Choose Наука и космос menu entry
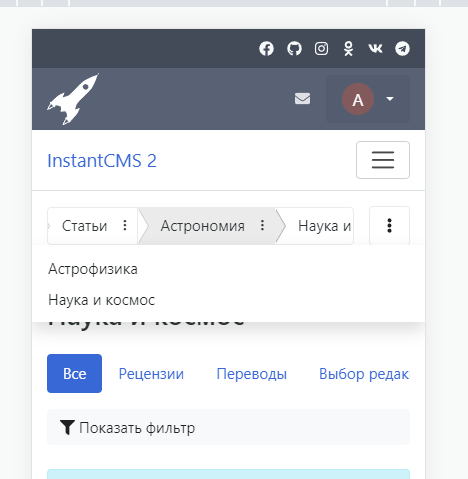The width and height of the screenshot is (468, 479). 102,300
